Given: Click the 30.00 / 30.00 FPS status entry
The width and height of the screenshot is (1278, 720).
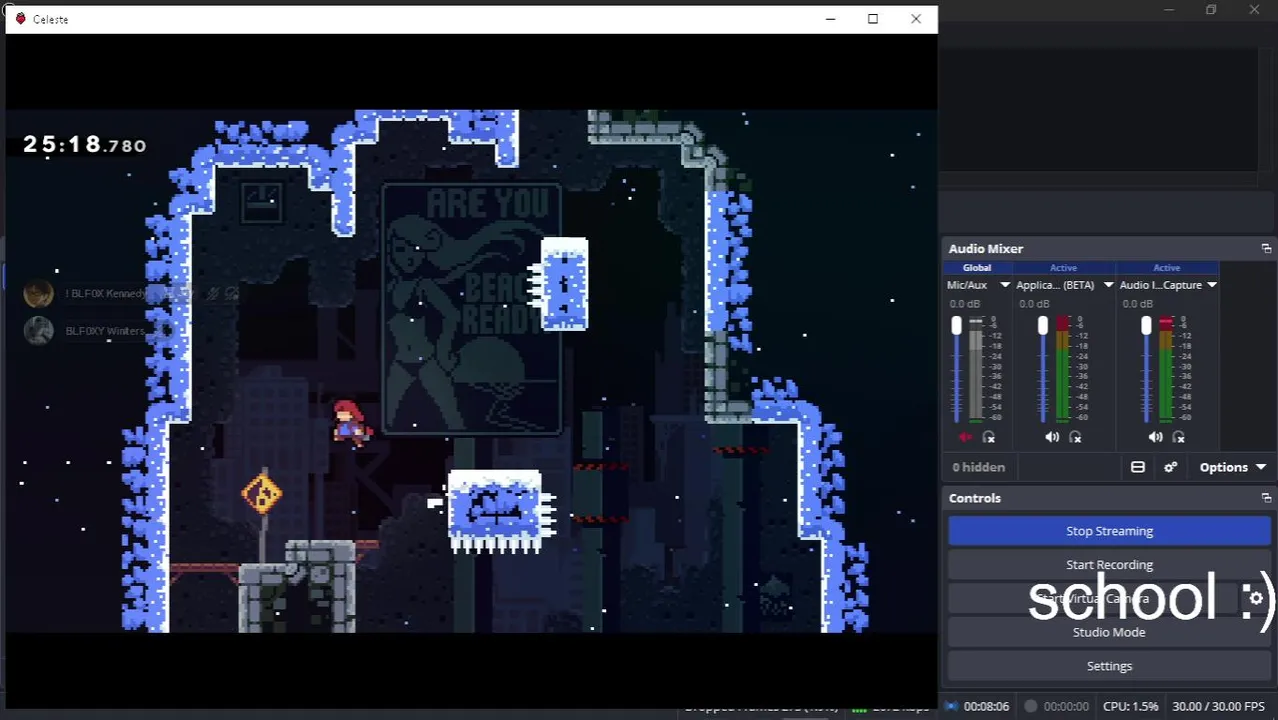Looking at the screenshot, I should click(1217, 706).
